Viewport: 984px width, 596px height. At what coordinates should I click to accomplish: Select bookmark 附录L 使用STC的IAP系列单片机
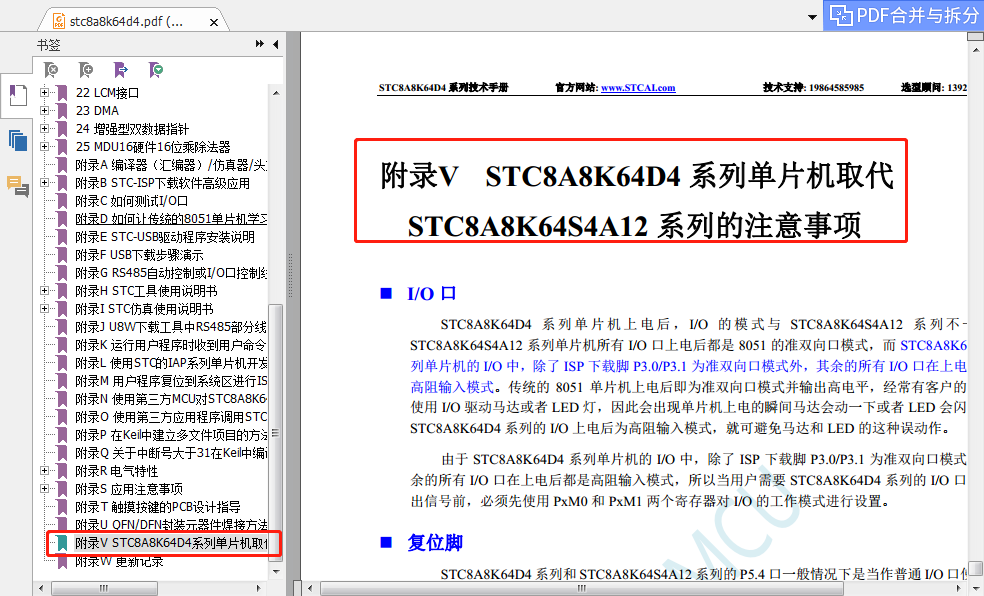tap(171, 363)
